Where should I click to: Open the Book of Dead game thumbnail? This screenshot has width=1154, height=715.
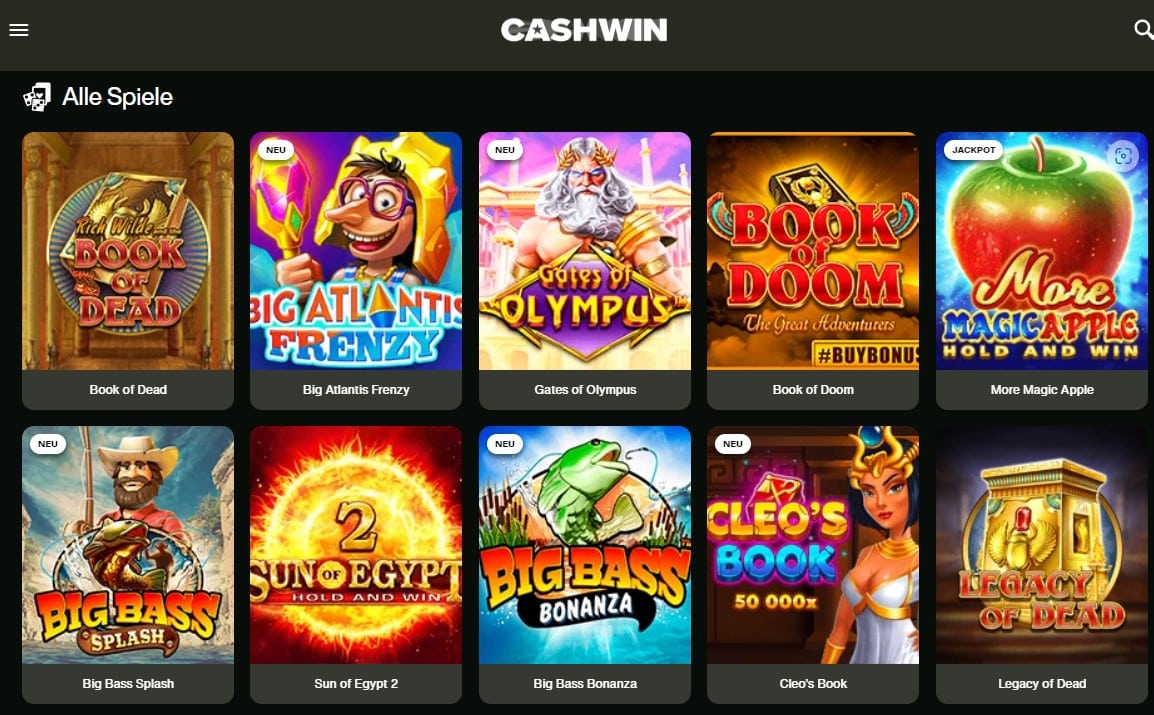click(128, 251)
